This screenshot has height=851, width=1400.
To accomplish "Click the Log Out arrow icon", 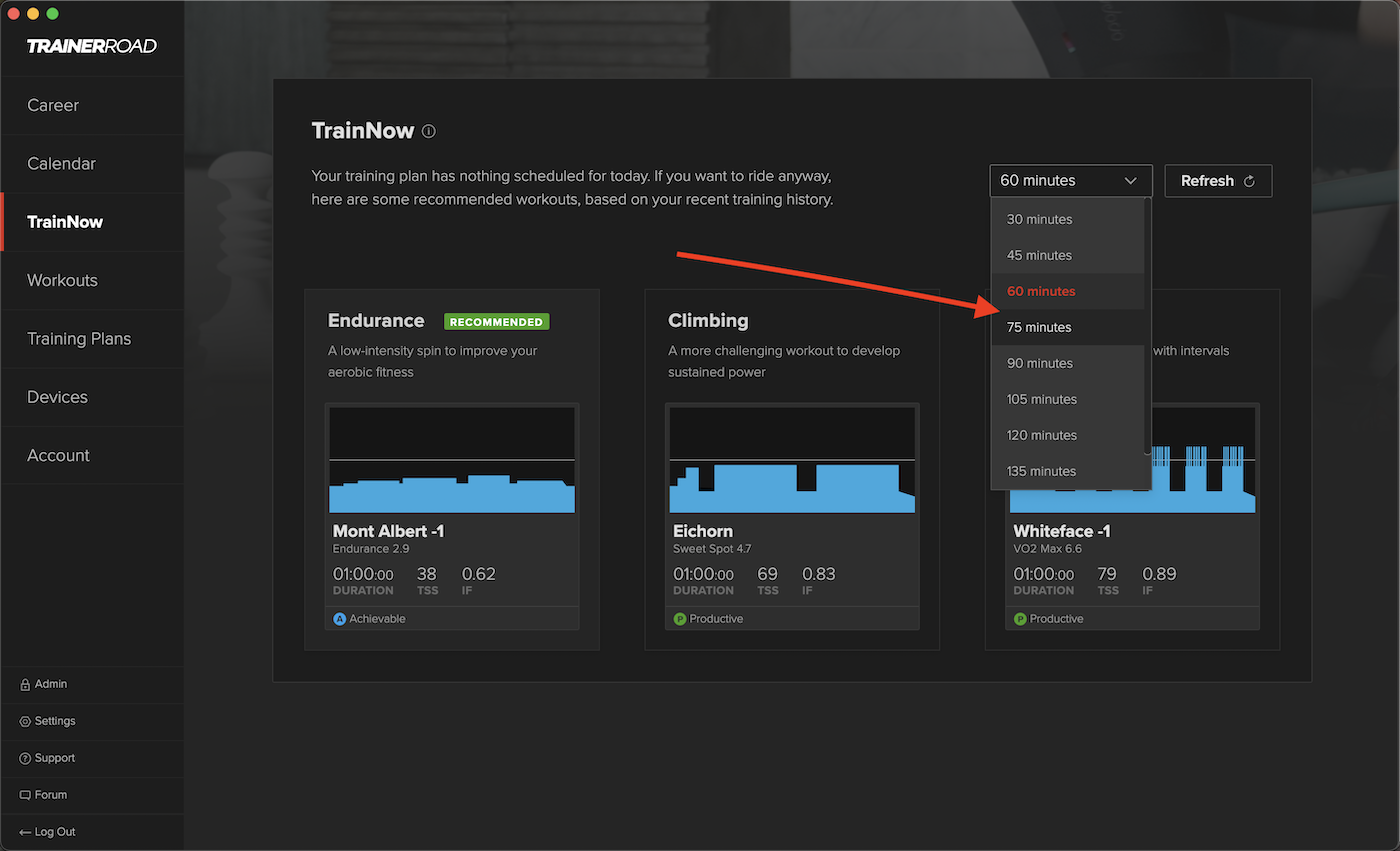I will (x=25, y=832).
